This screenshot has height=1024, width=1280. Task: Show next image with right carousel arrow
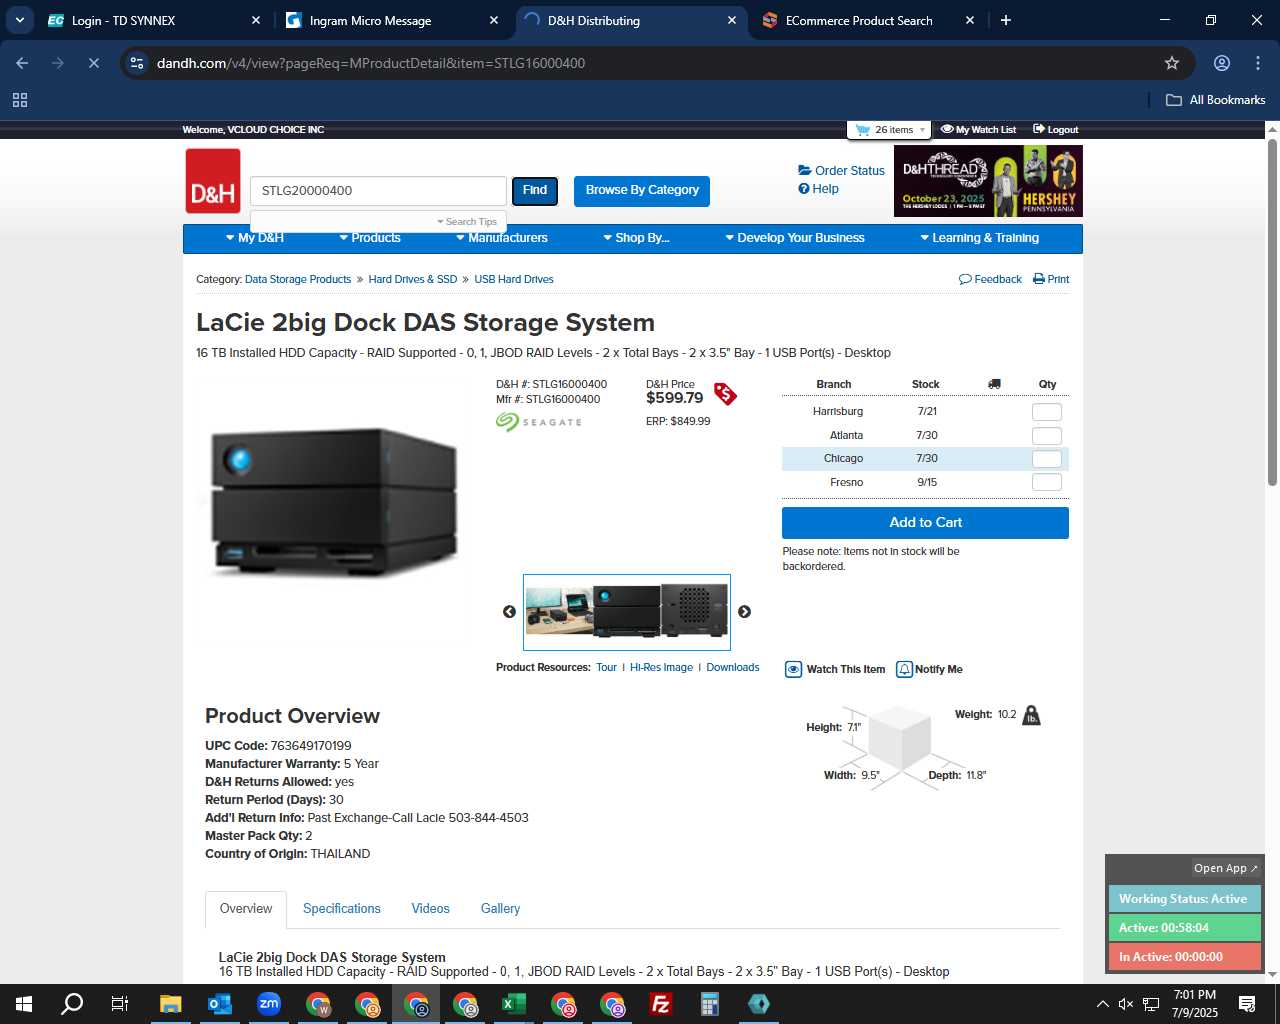pyautogui.click(x=744, y=612)
